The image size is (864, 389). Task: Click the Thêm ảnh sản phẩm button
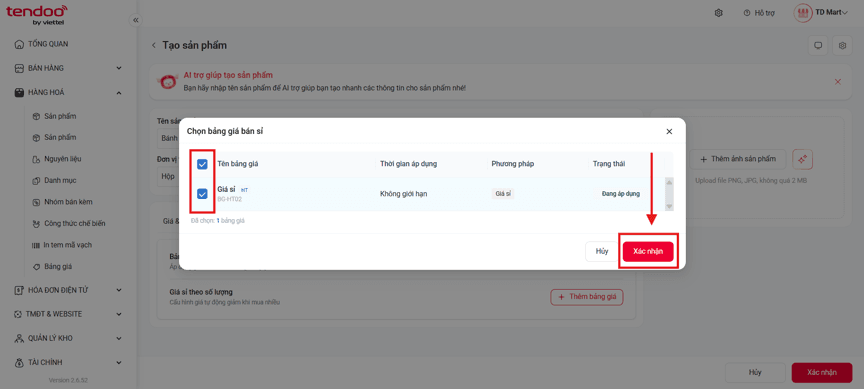pos(738,159)
